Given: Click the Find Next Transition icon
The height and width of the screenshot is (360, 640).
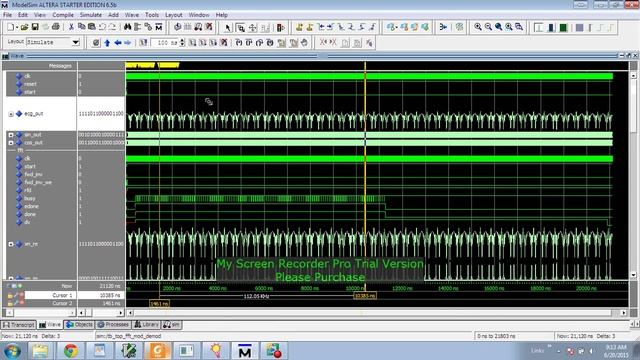Looking at the screenshot, I should pyautogui.click(x=331, y=27).
